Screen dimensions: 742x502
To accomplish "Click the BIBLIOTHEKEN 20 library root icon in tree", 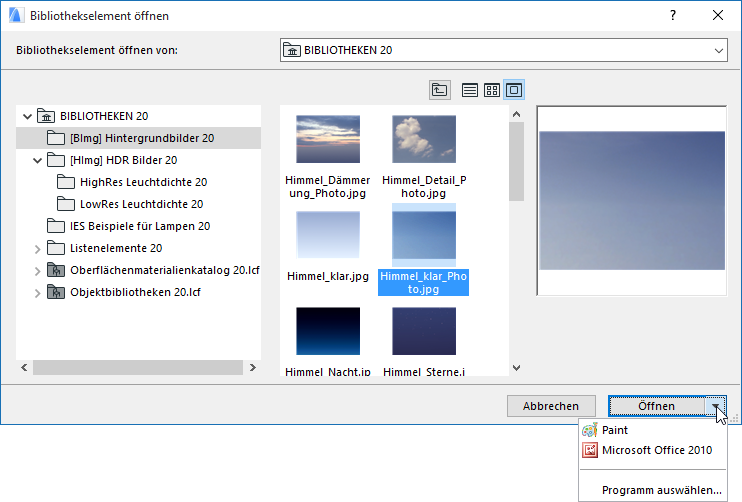I will (x=46, y=116).
